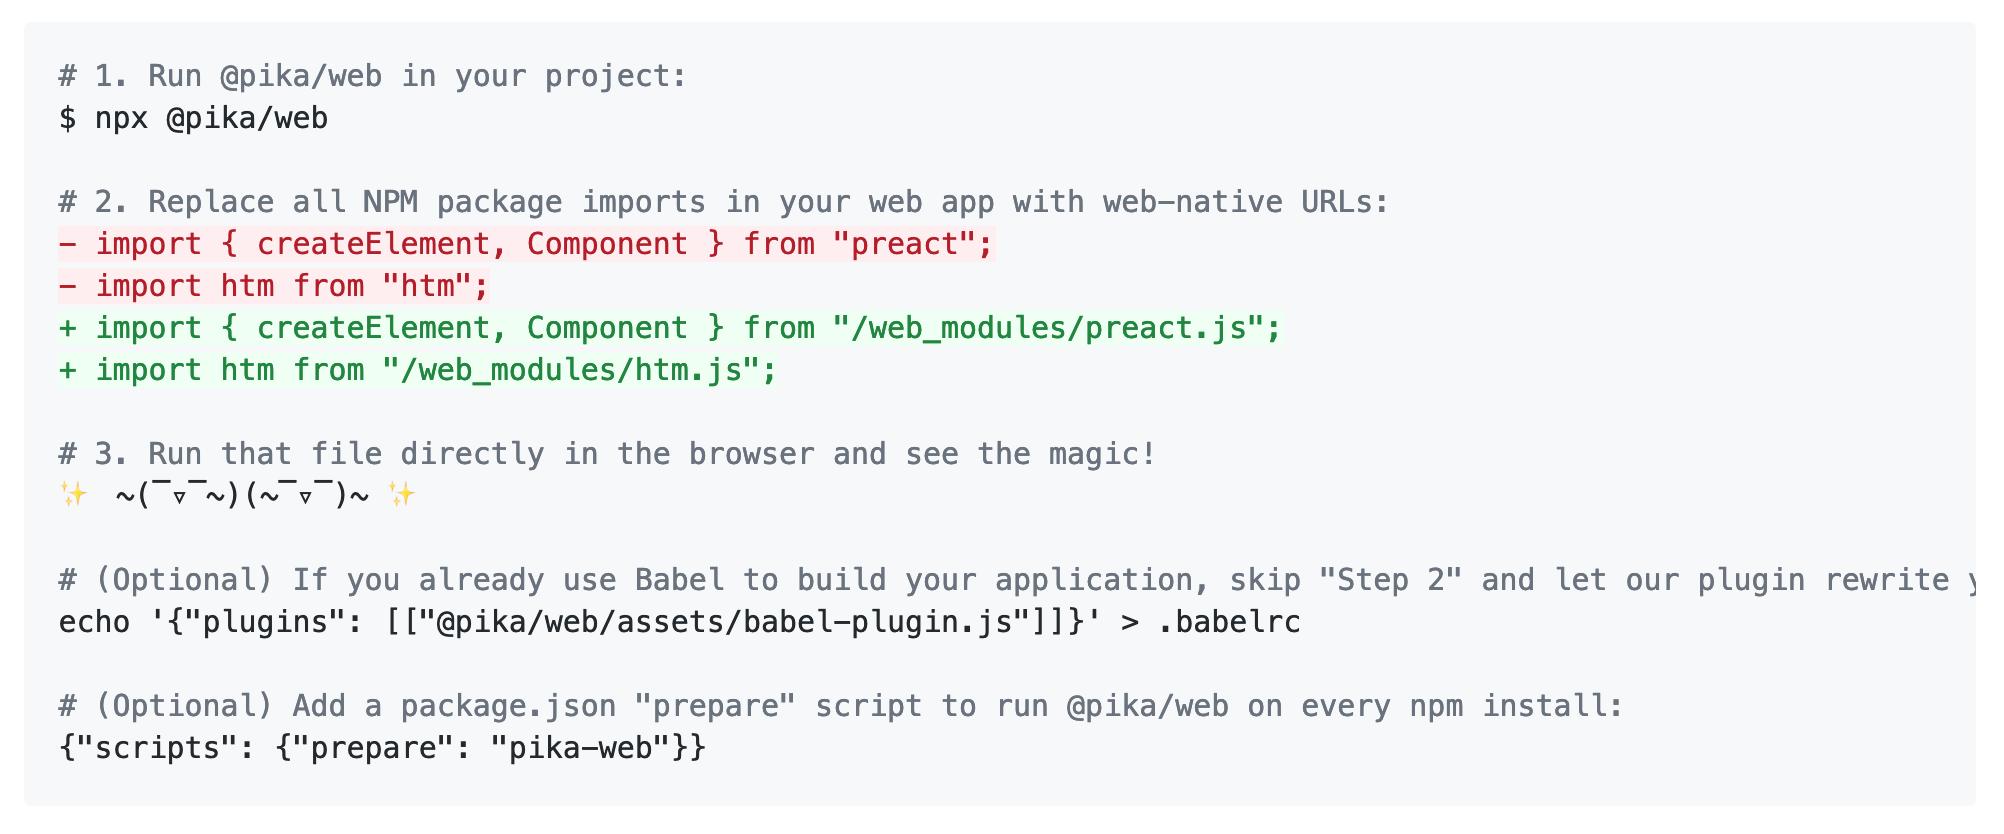
Task: Click the 'web-native URLs:' comment text
Action: (1246, 202)
